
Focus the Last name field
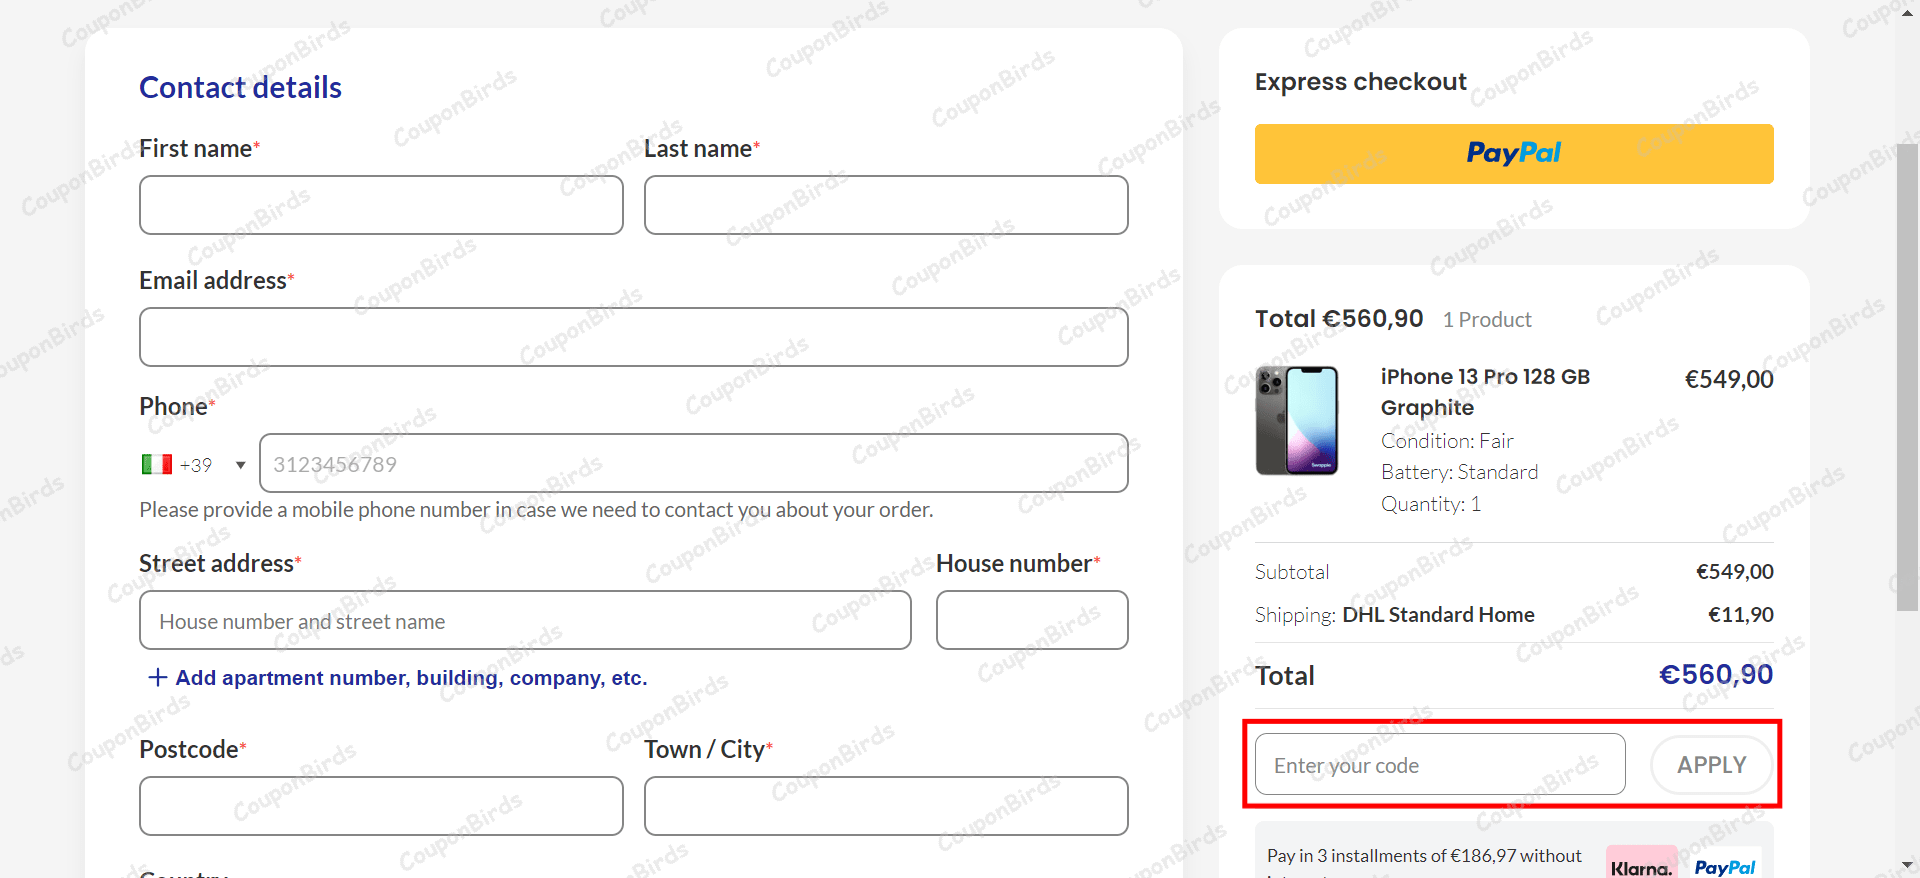[885, 205]
